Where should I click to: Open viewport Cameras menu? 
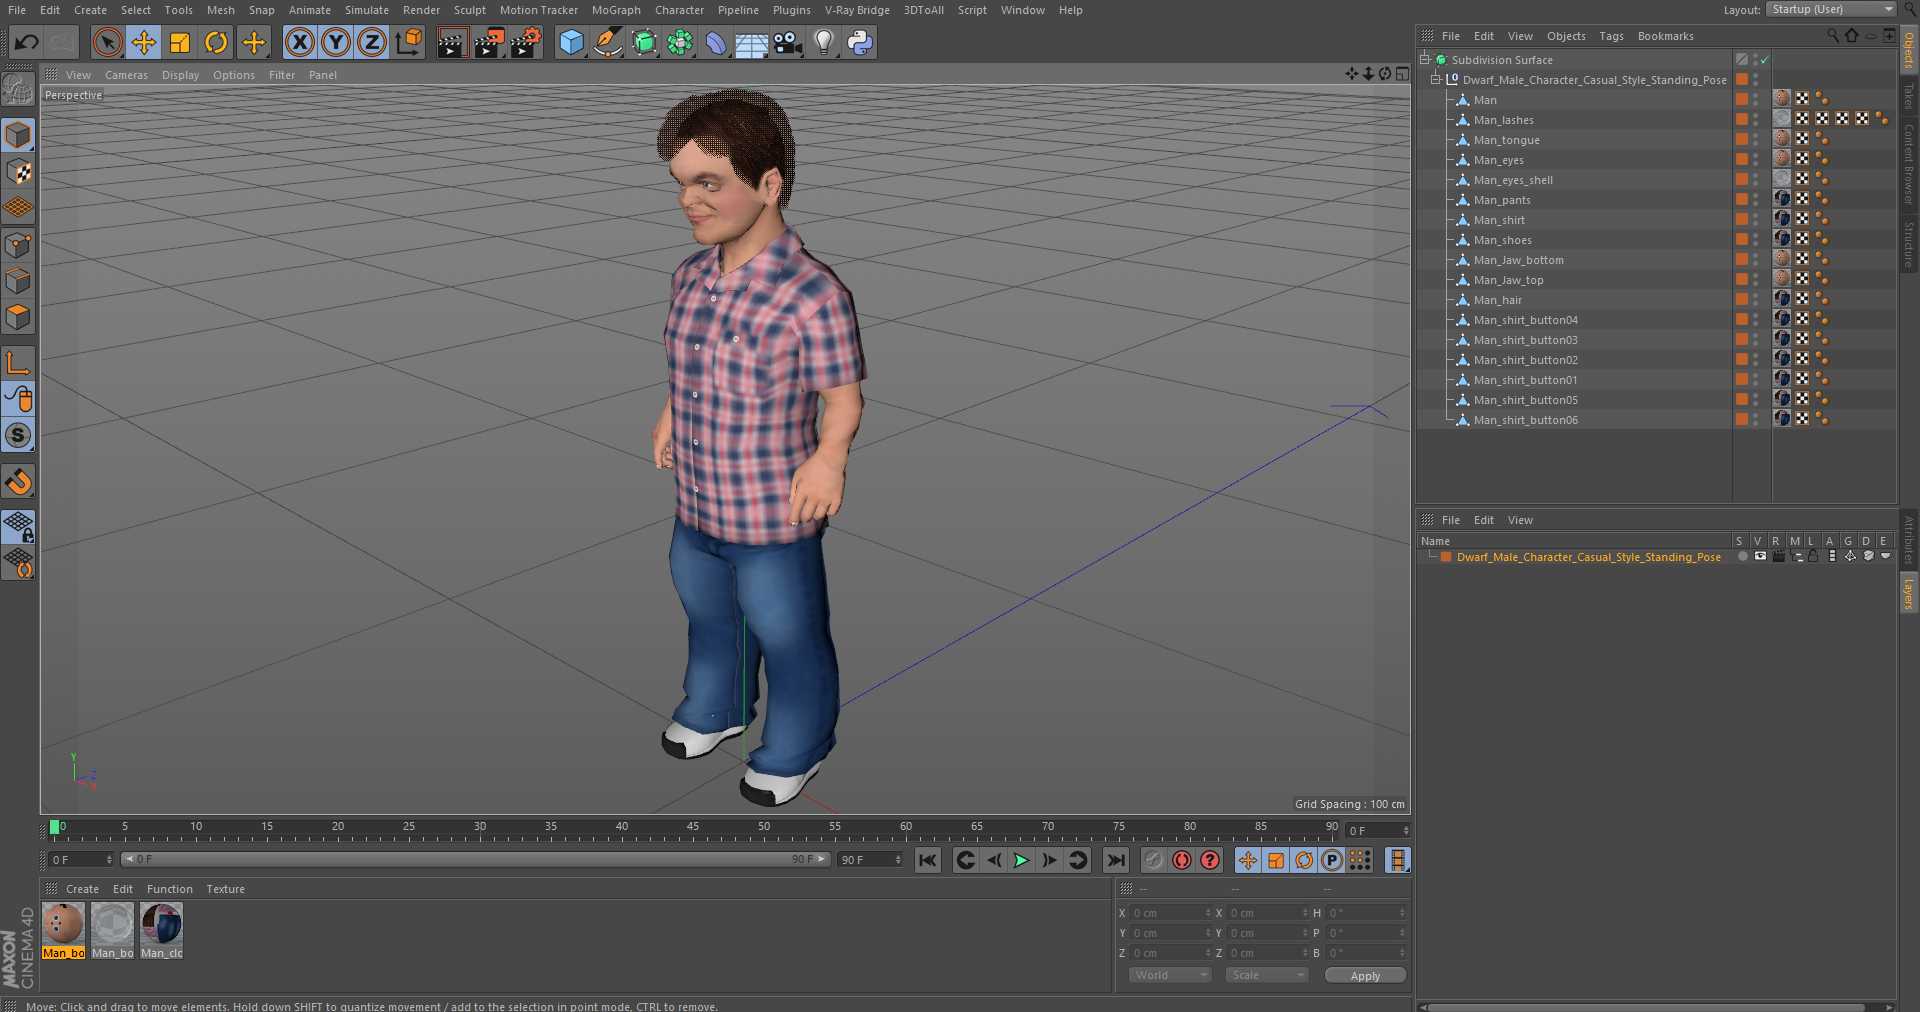[126, 75]
